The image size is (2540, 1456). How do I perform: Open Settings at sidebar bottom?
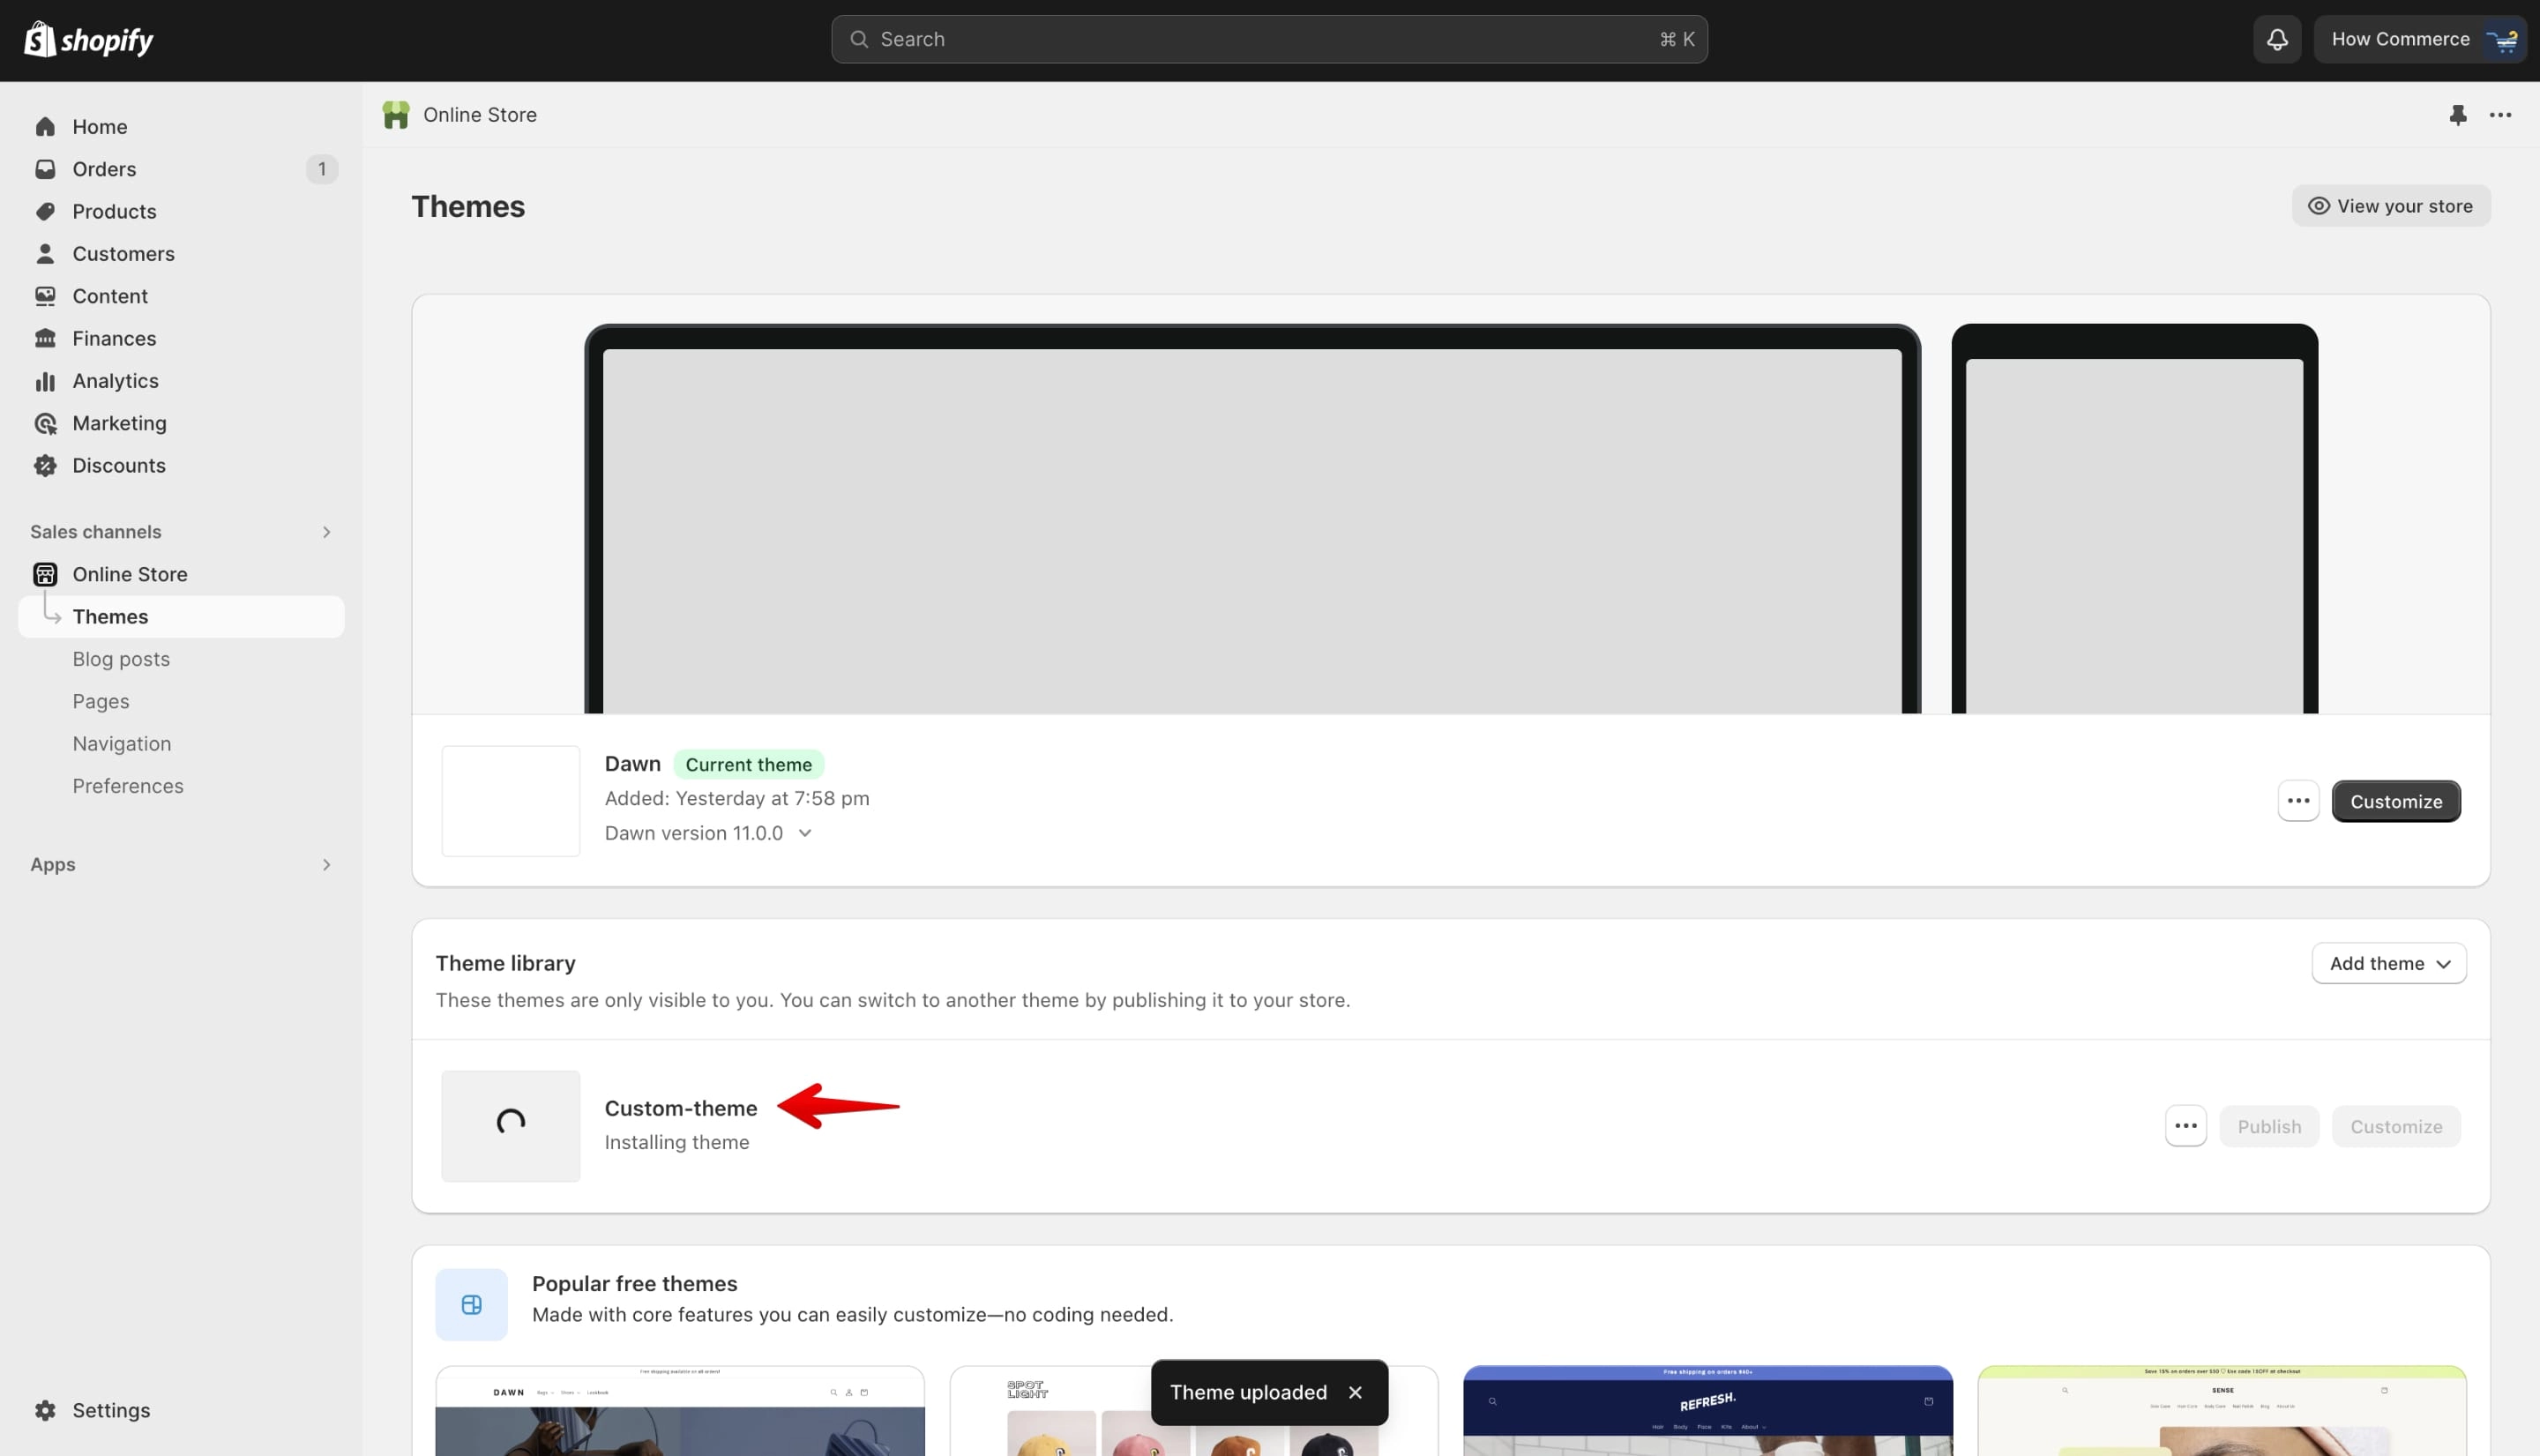coord(111,1410)
